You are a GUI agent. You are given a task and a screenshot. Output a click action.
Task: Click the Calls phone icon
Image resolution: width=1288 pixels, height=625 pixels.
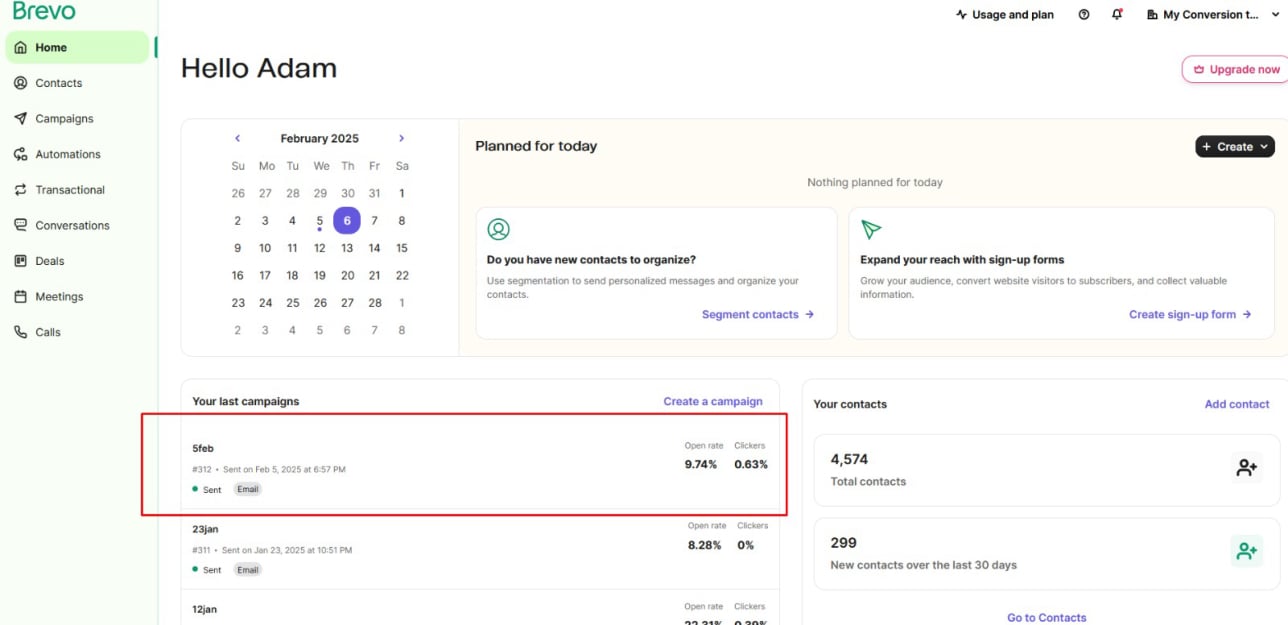[x=20, y=332]
